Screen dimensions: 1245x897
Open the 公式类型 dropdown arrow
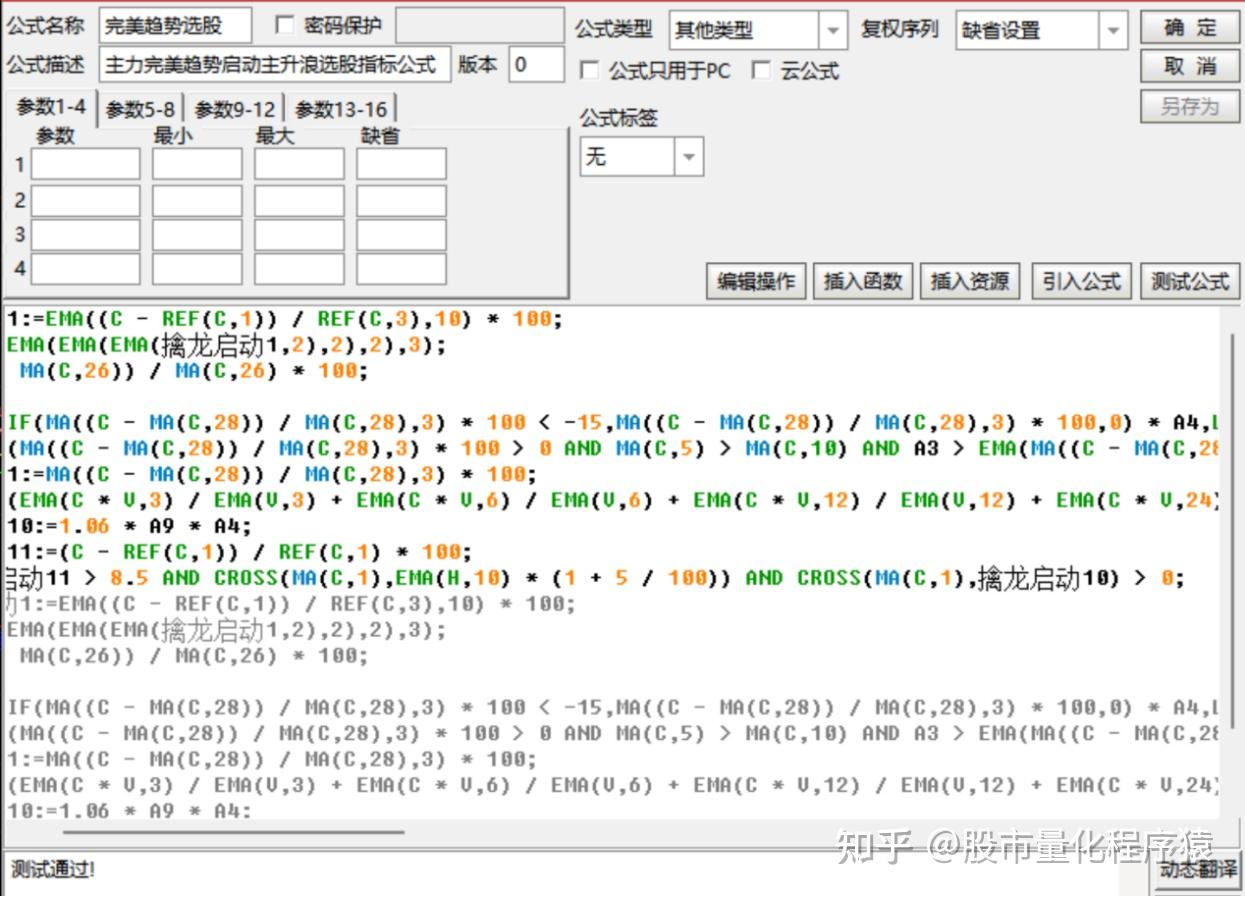(833, 31)
